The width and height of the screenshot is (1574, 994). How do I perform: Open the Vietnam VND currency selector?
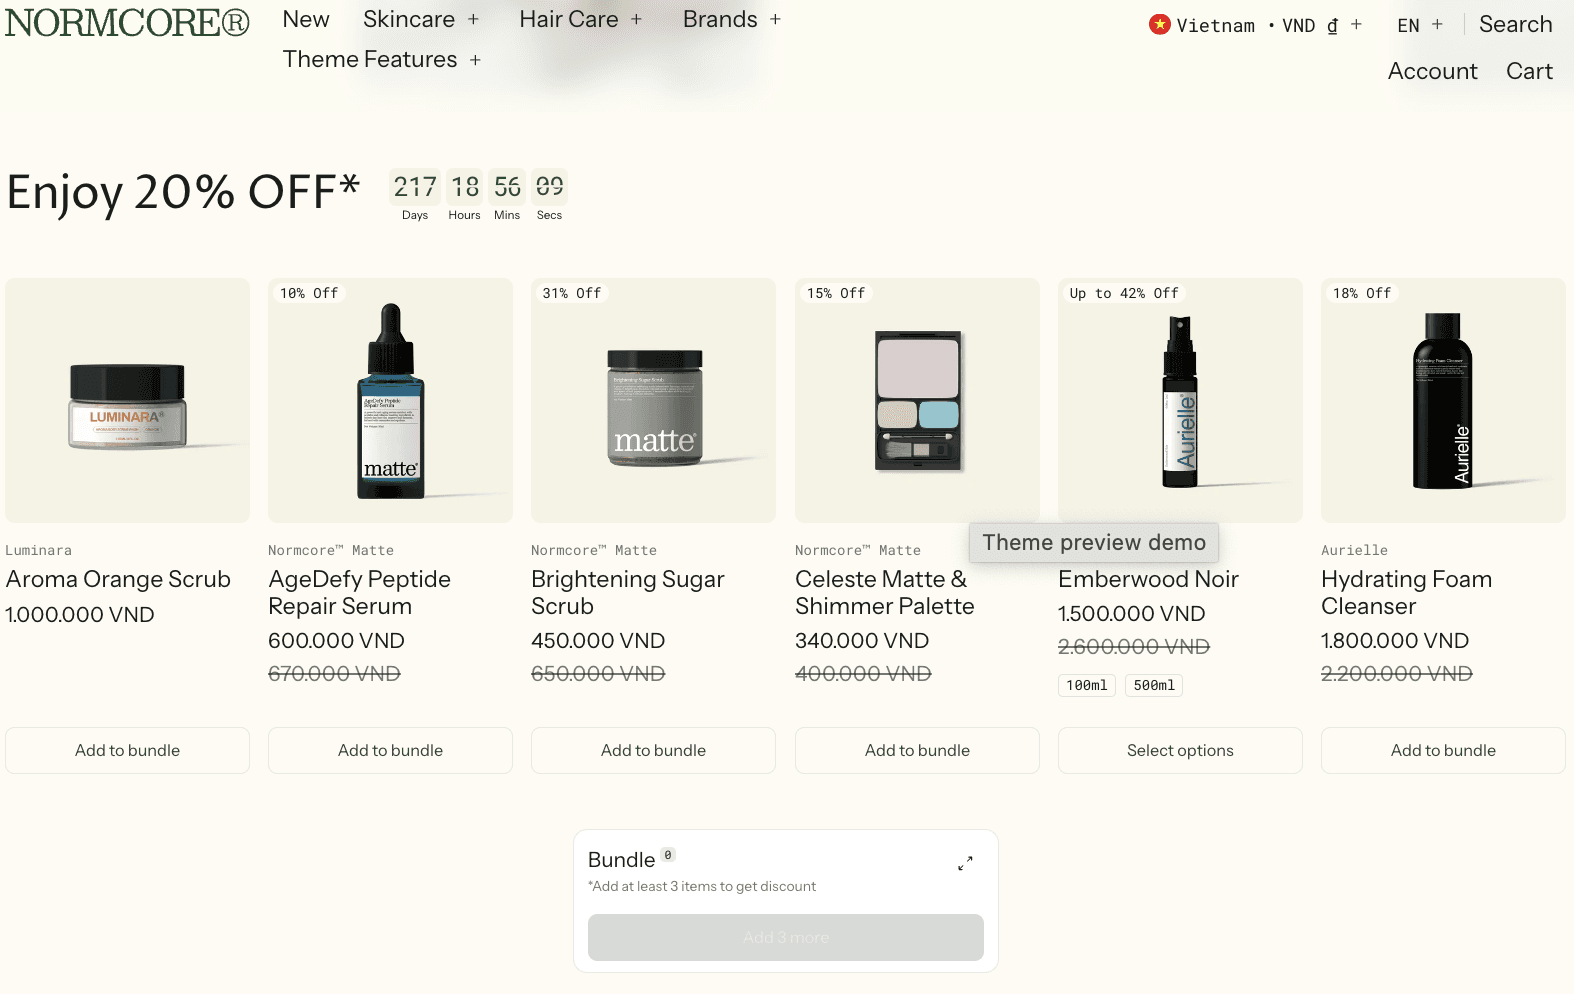[x=1255, y=25]
